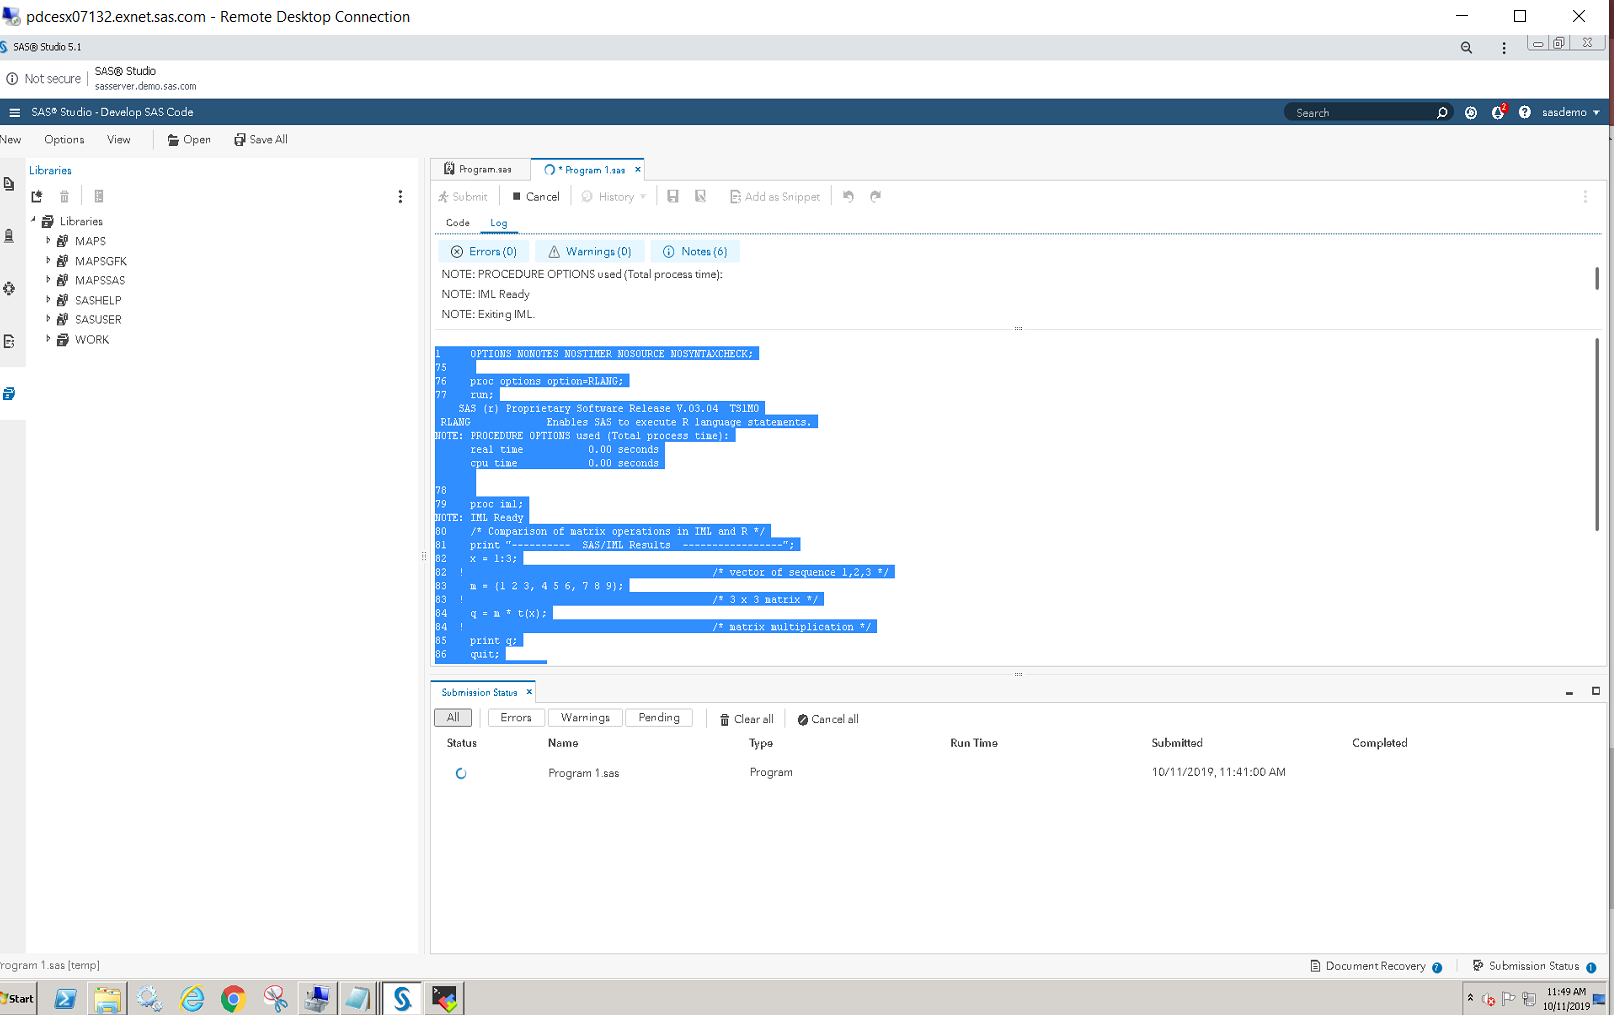Switch to the Code tab
Viewport: 1614px width, 1015px height.
pyautogui.click(x=457, y=223)
